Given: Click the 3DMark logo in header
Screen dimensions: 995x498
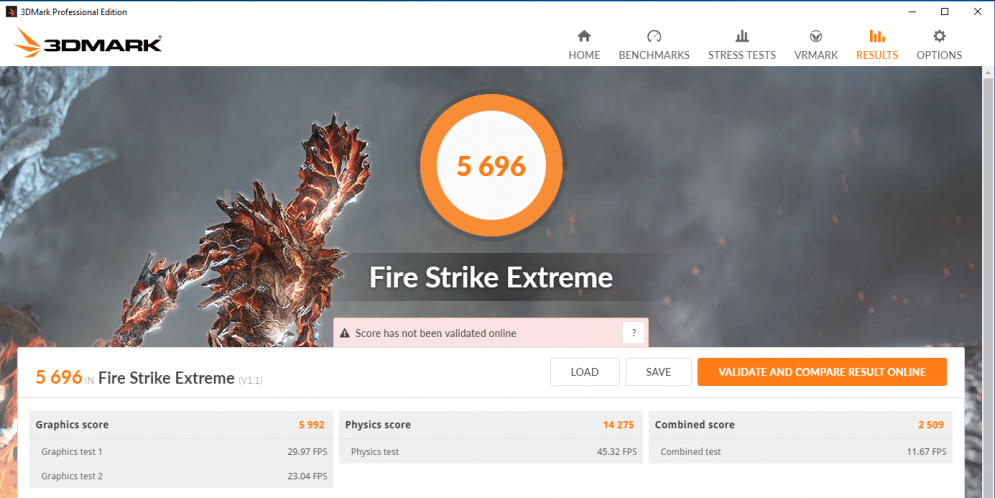Looking at the screenshot, I should (x=88, y=43).
